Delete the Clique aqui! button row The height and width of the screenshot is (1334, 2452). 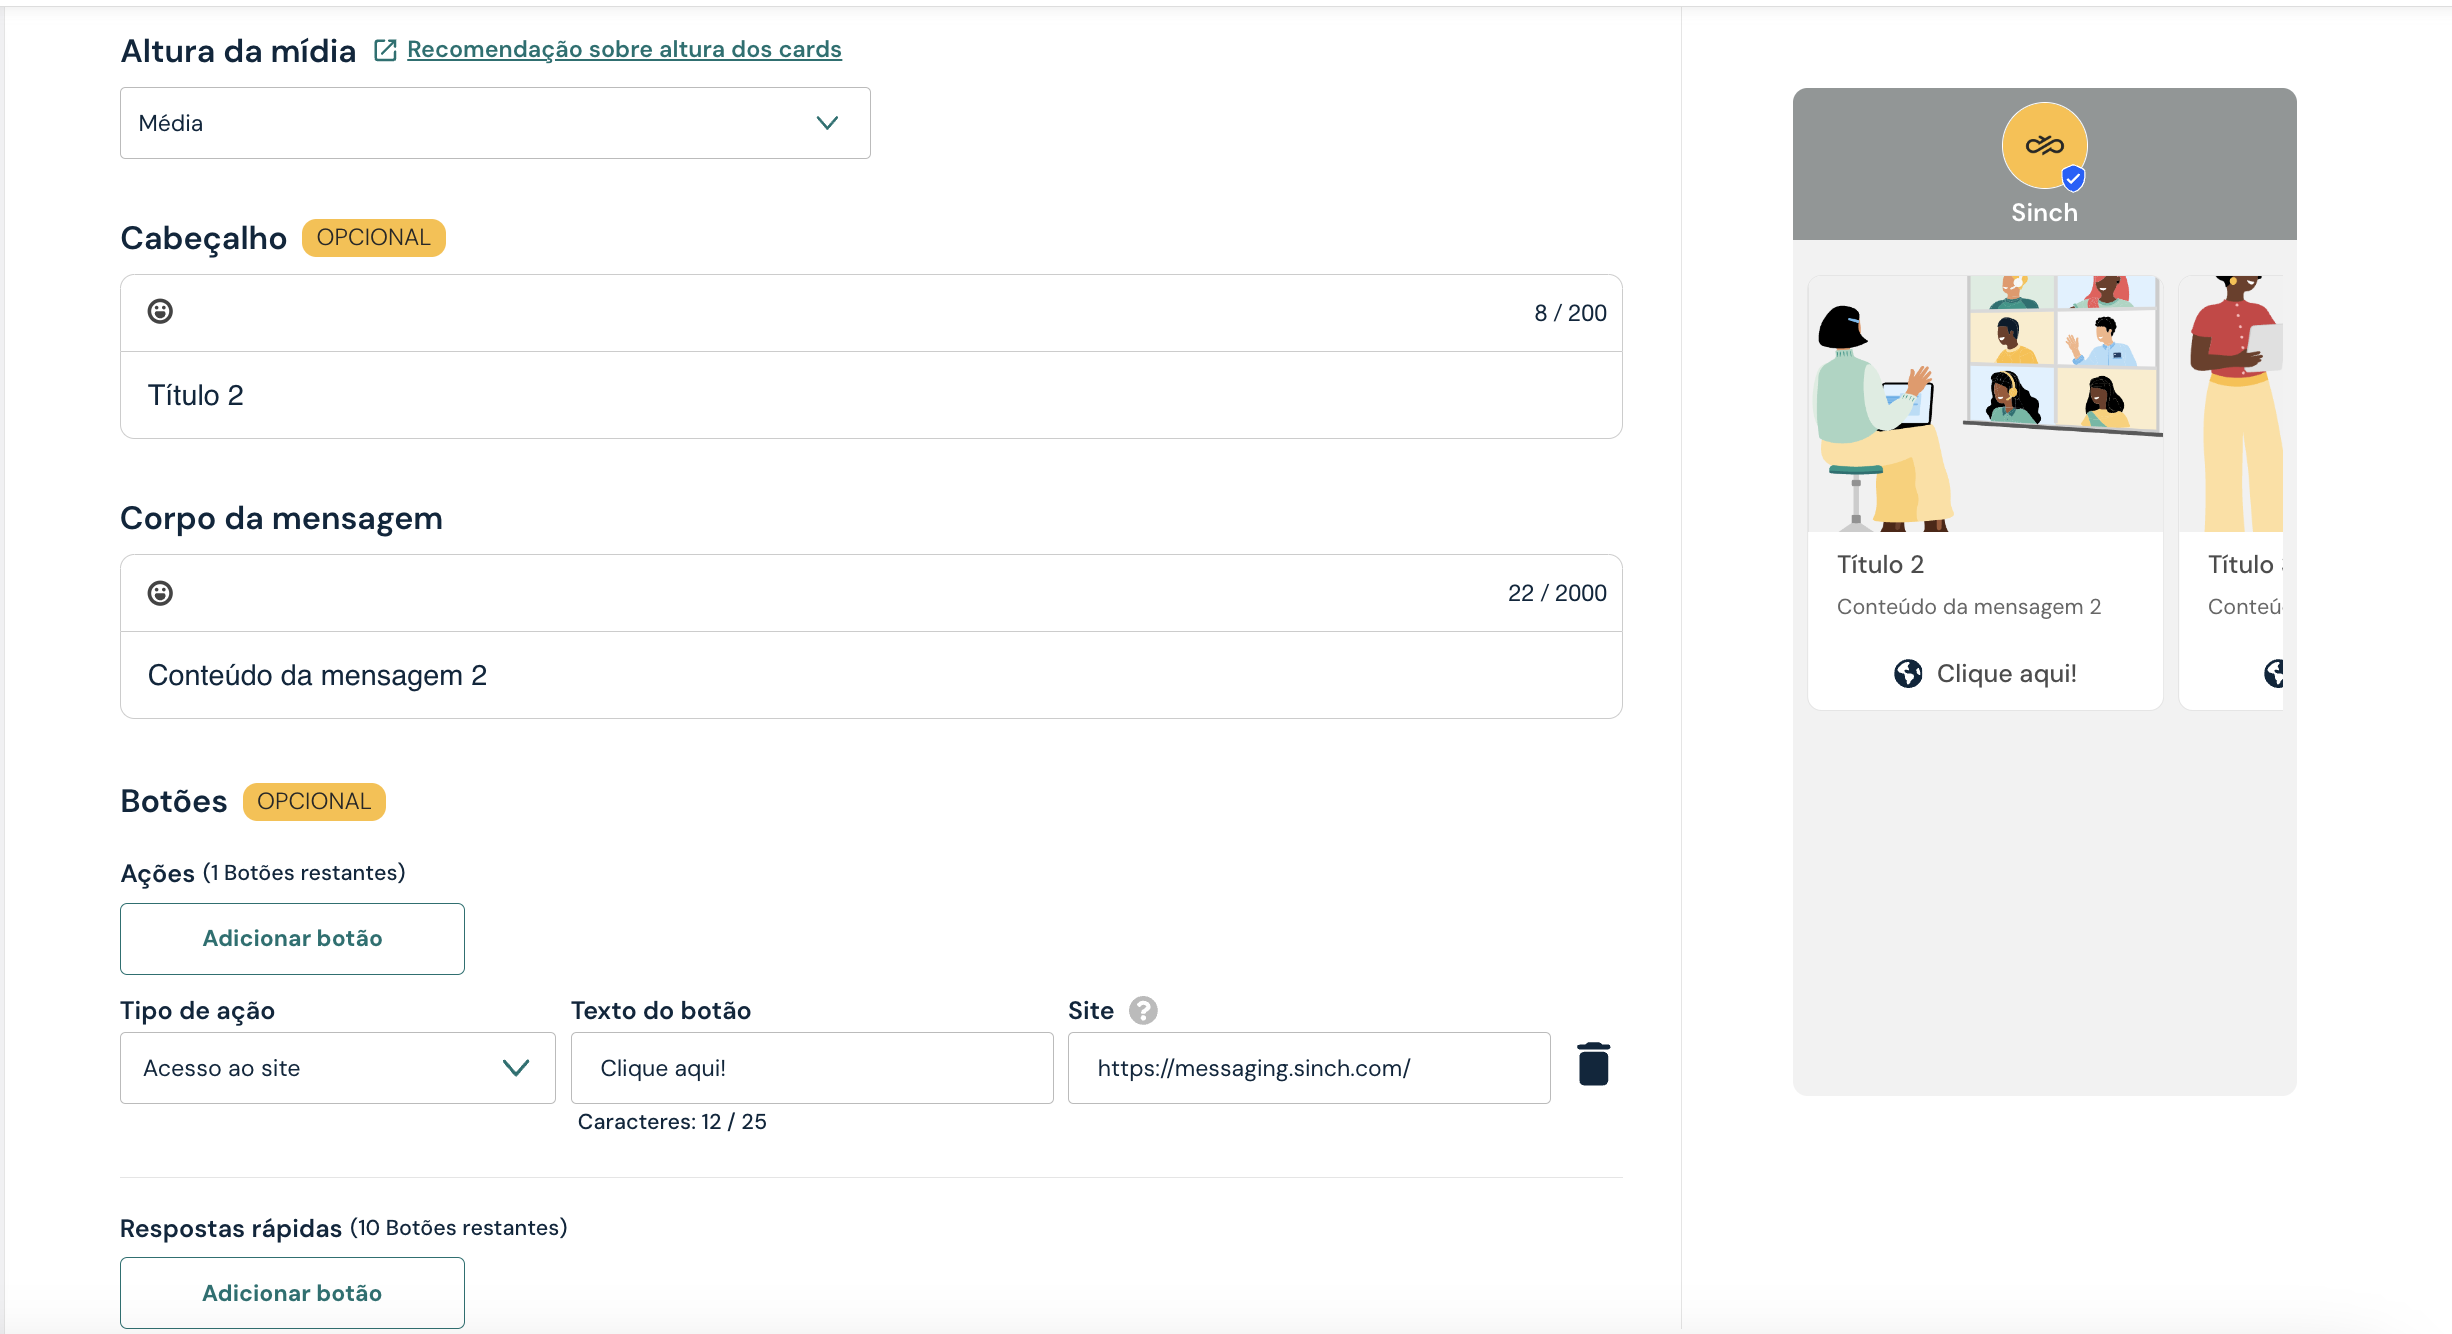point(1593,1064)
